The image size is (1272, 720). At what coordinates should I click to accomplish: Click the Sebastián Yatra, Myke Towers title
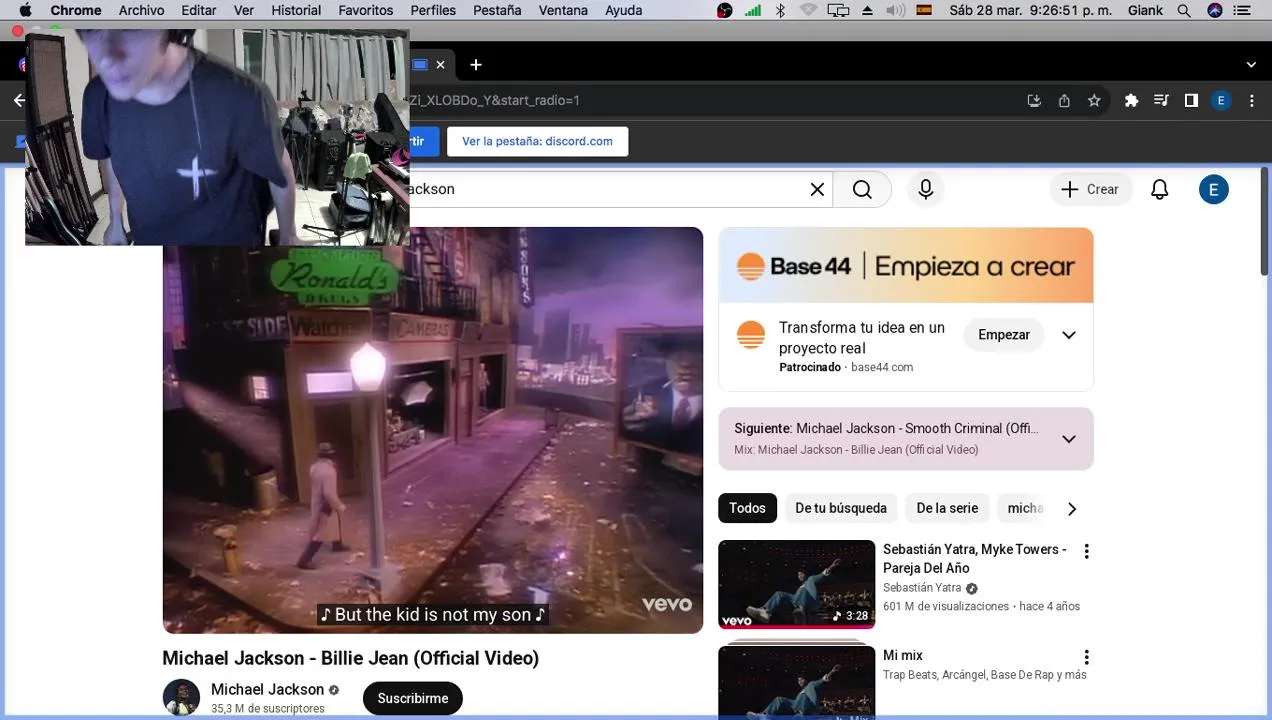[975, 558]
